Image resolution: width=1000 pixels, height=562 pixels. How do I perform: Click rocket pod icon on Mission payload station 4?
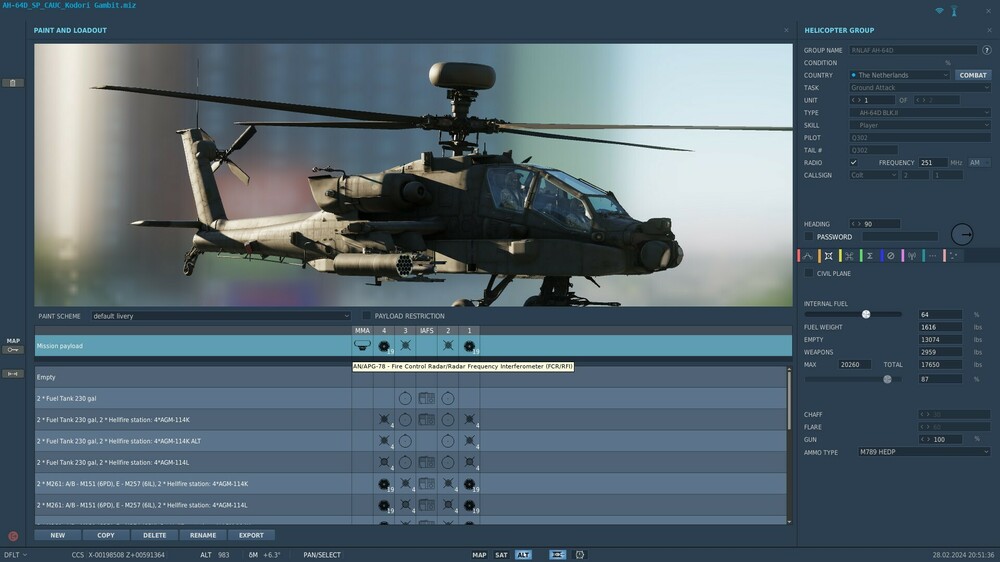coord(384,346)
